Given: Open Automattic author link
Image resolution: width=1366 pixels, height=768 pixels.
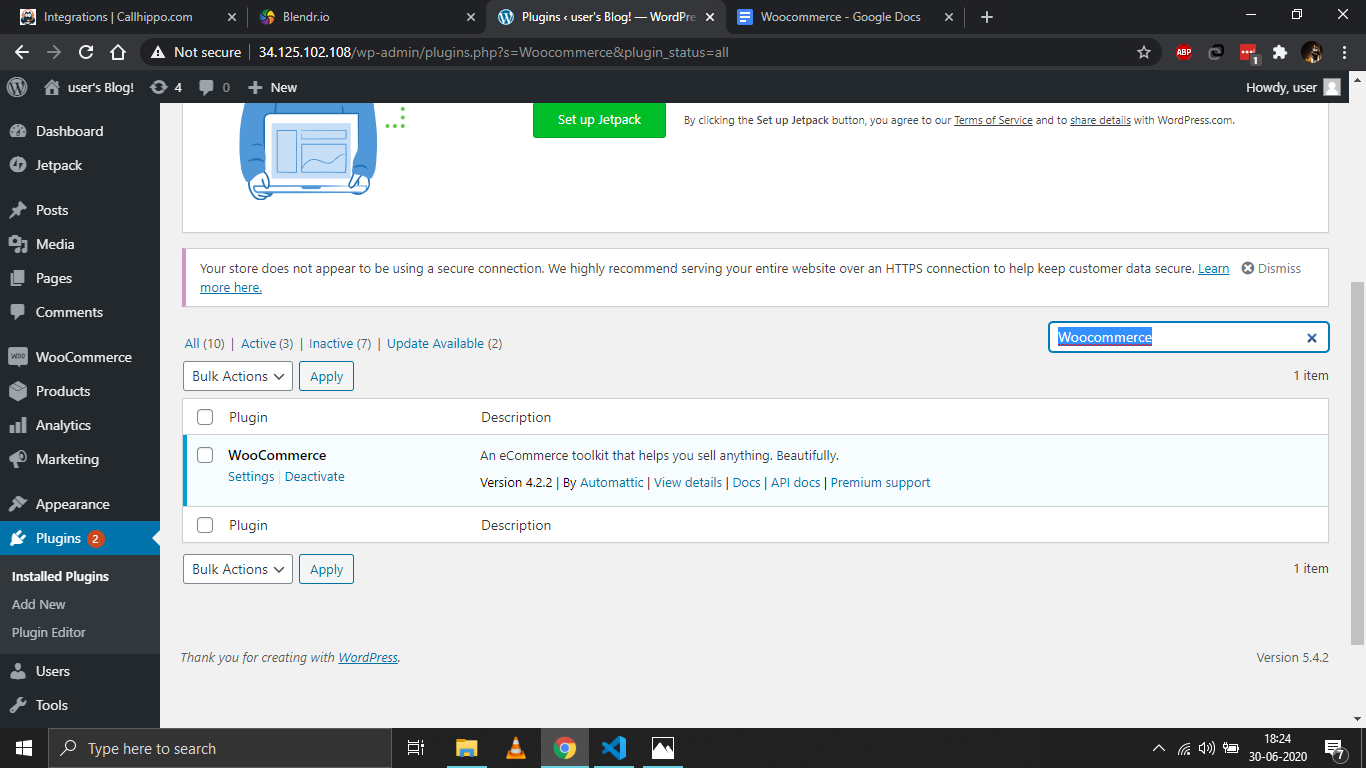Looking at the screenshot, I should 612,482.
